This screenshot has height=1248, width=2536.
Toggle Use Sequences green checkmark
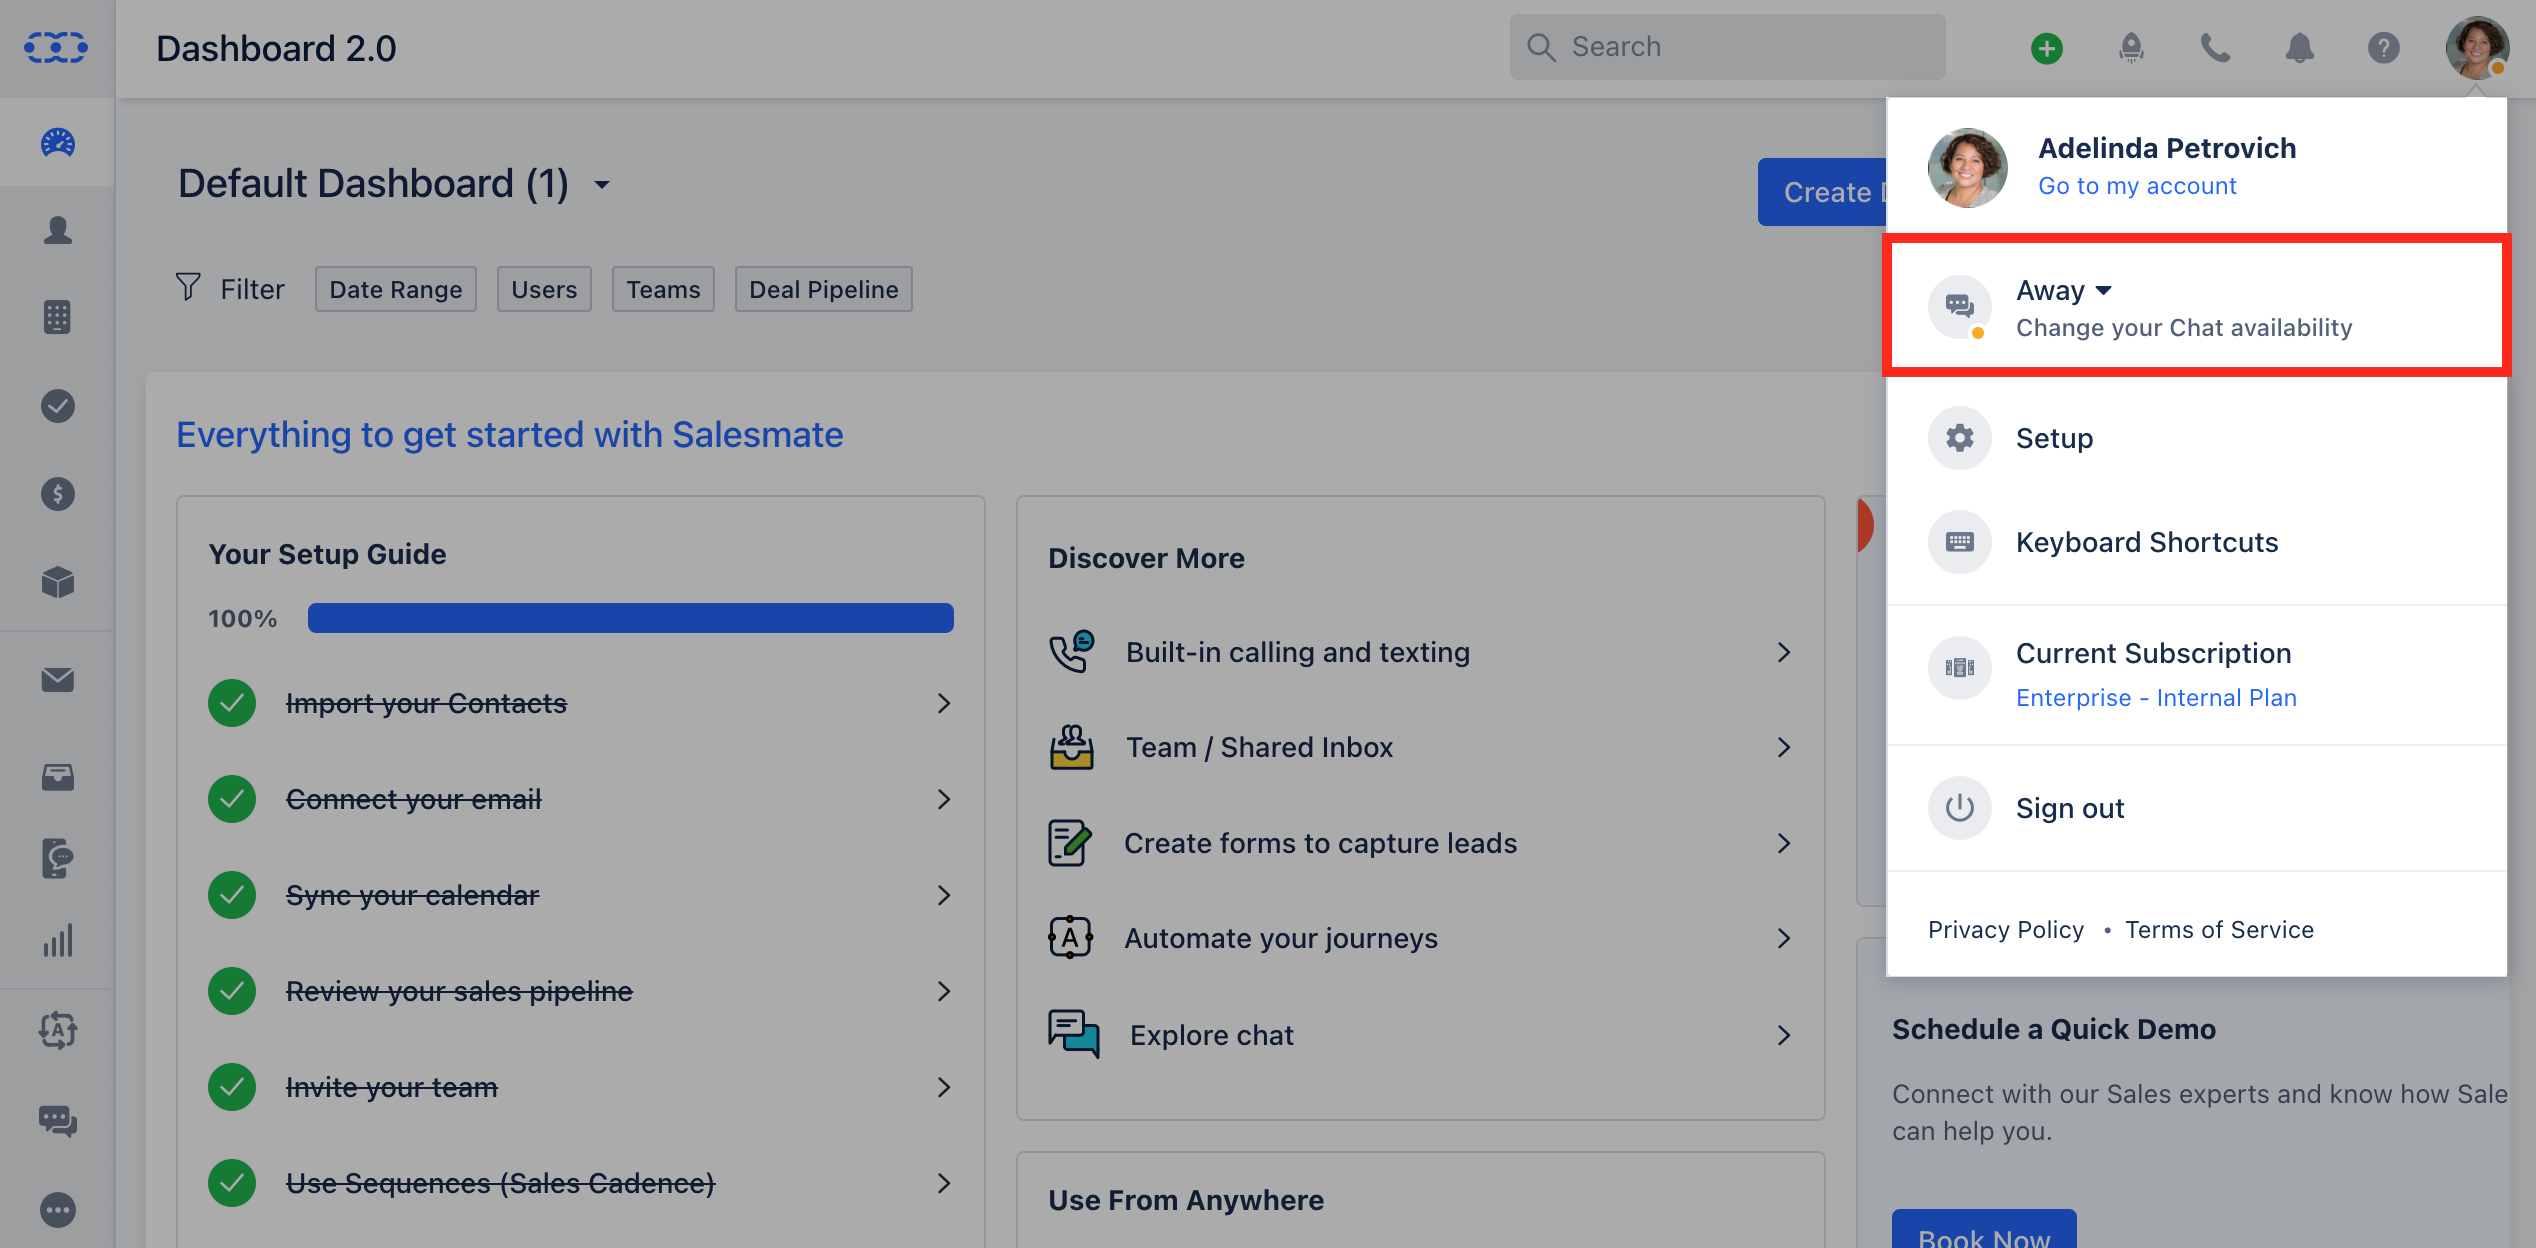(232, 1183)
